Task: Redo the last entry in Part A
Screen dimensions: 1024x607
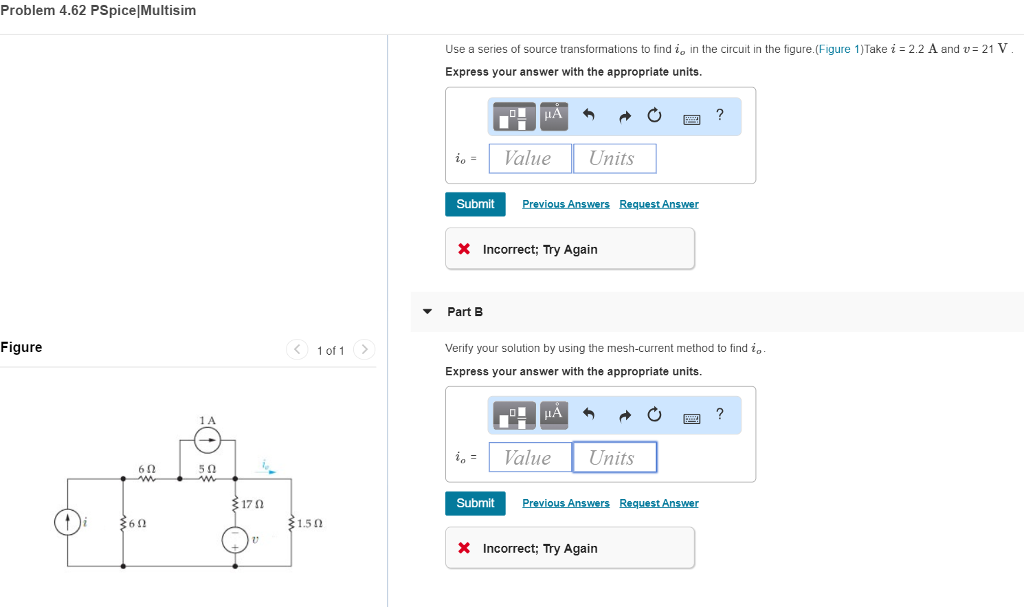Action: click(624, 114)
